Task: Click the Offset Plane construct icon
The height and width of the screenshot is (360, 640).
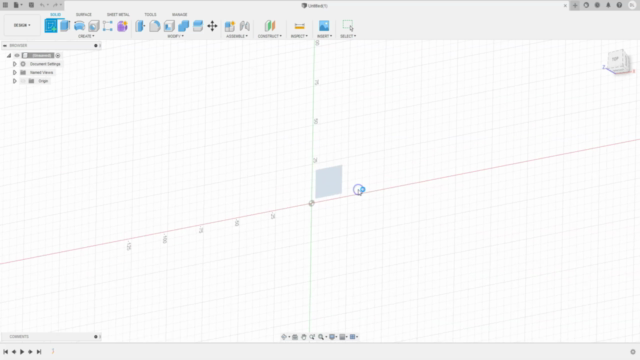Action: 270,26
